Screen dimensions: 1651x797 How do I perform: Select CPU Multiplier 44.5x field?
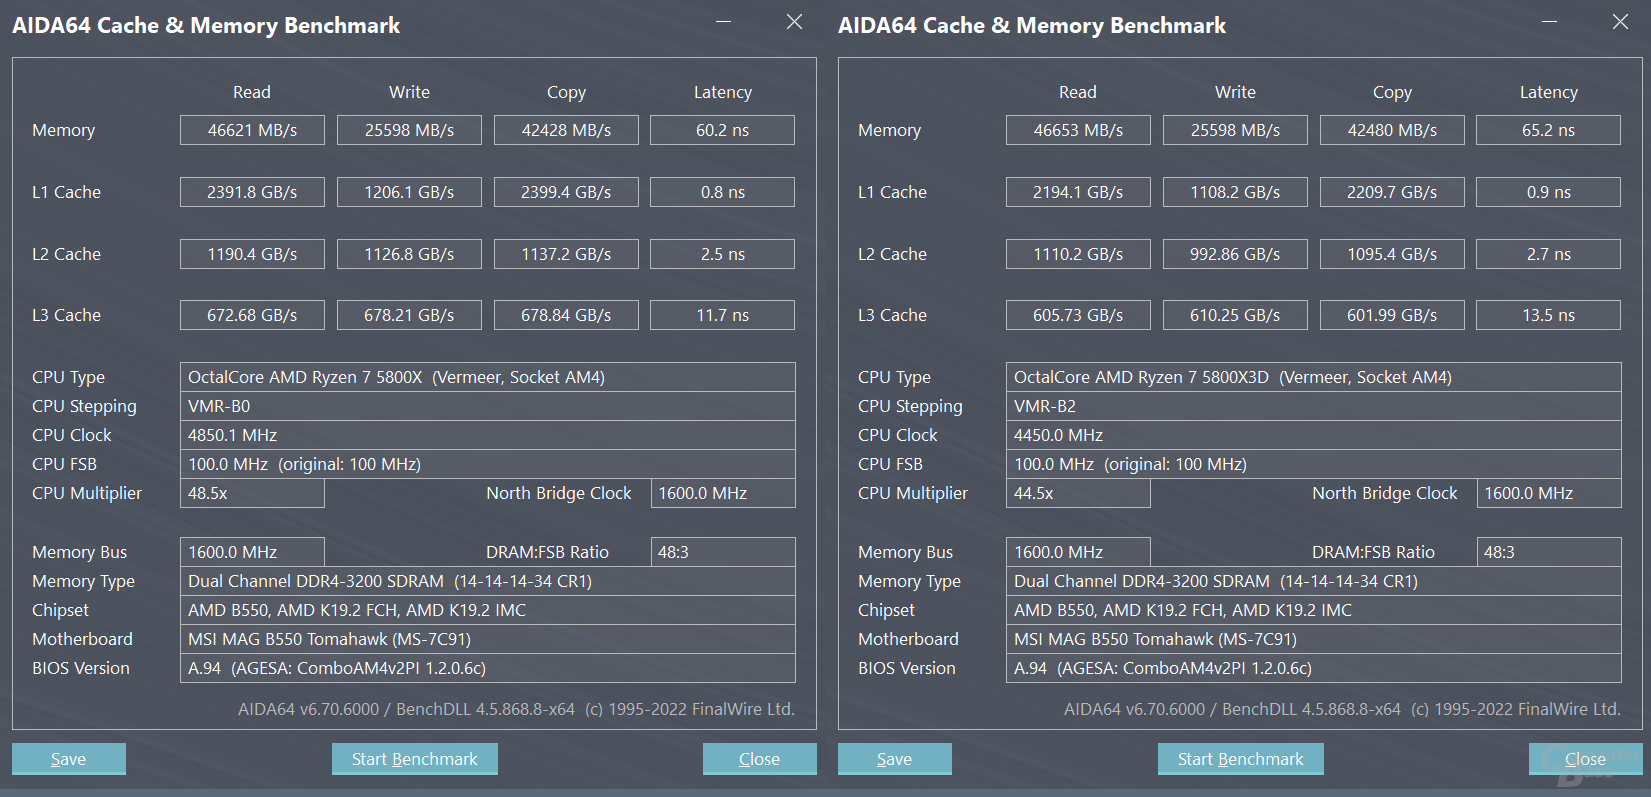[x=1078, y=493]
